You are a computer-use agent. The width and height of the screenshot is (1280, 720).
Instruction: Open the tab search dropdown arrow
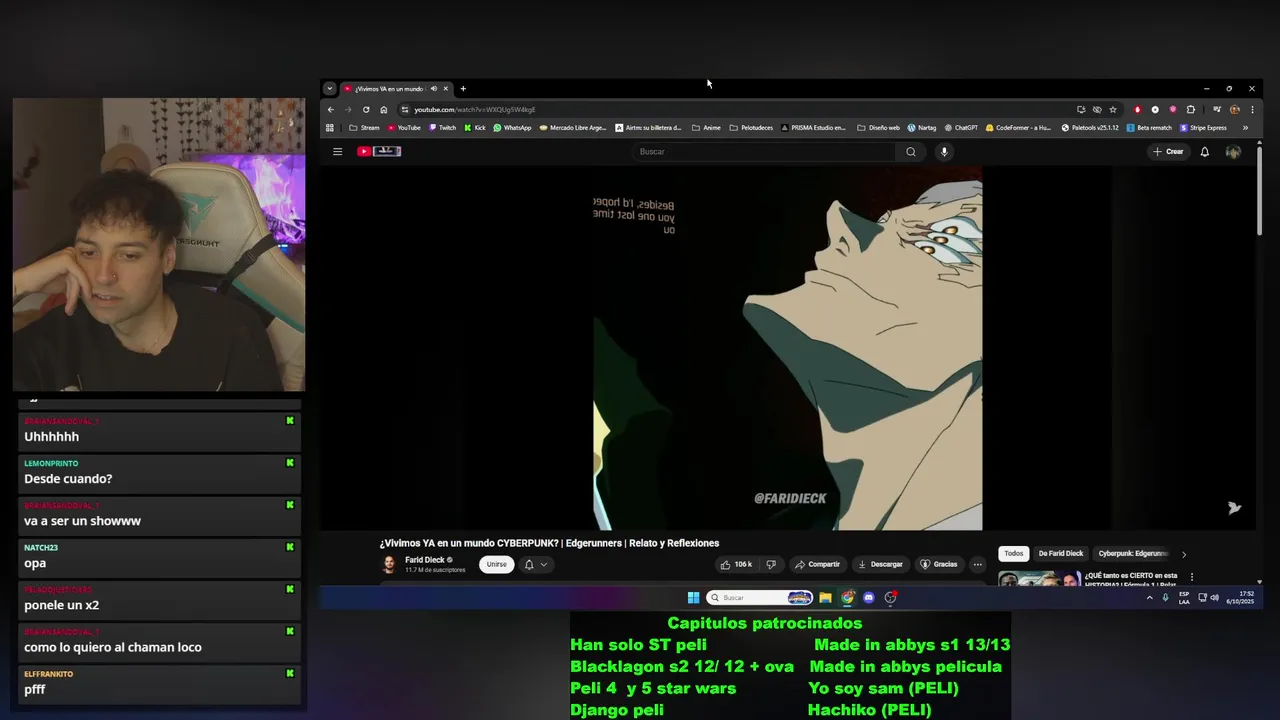(x=329, y=88)
